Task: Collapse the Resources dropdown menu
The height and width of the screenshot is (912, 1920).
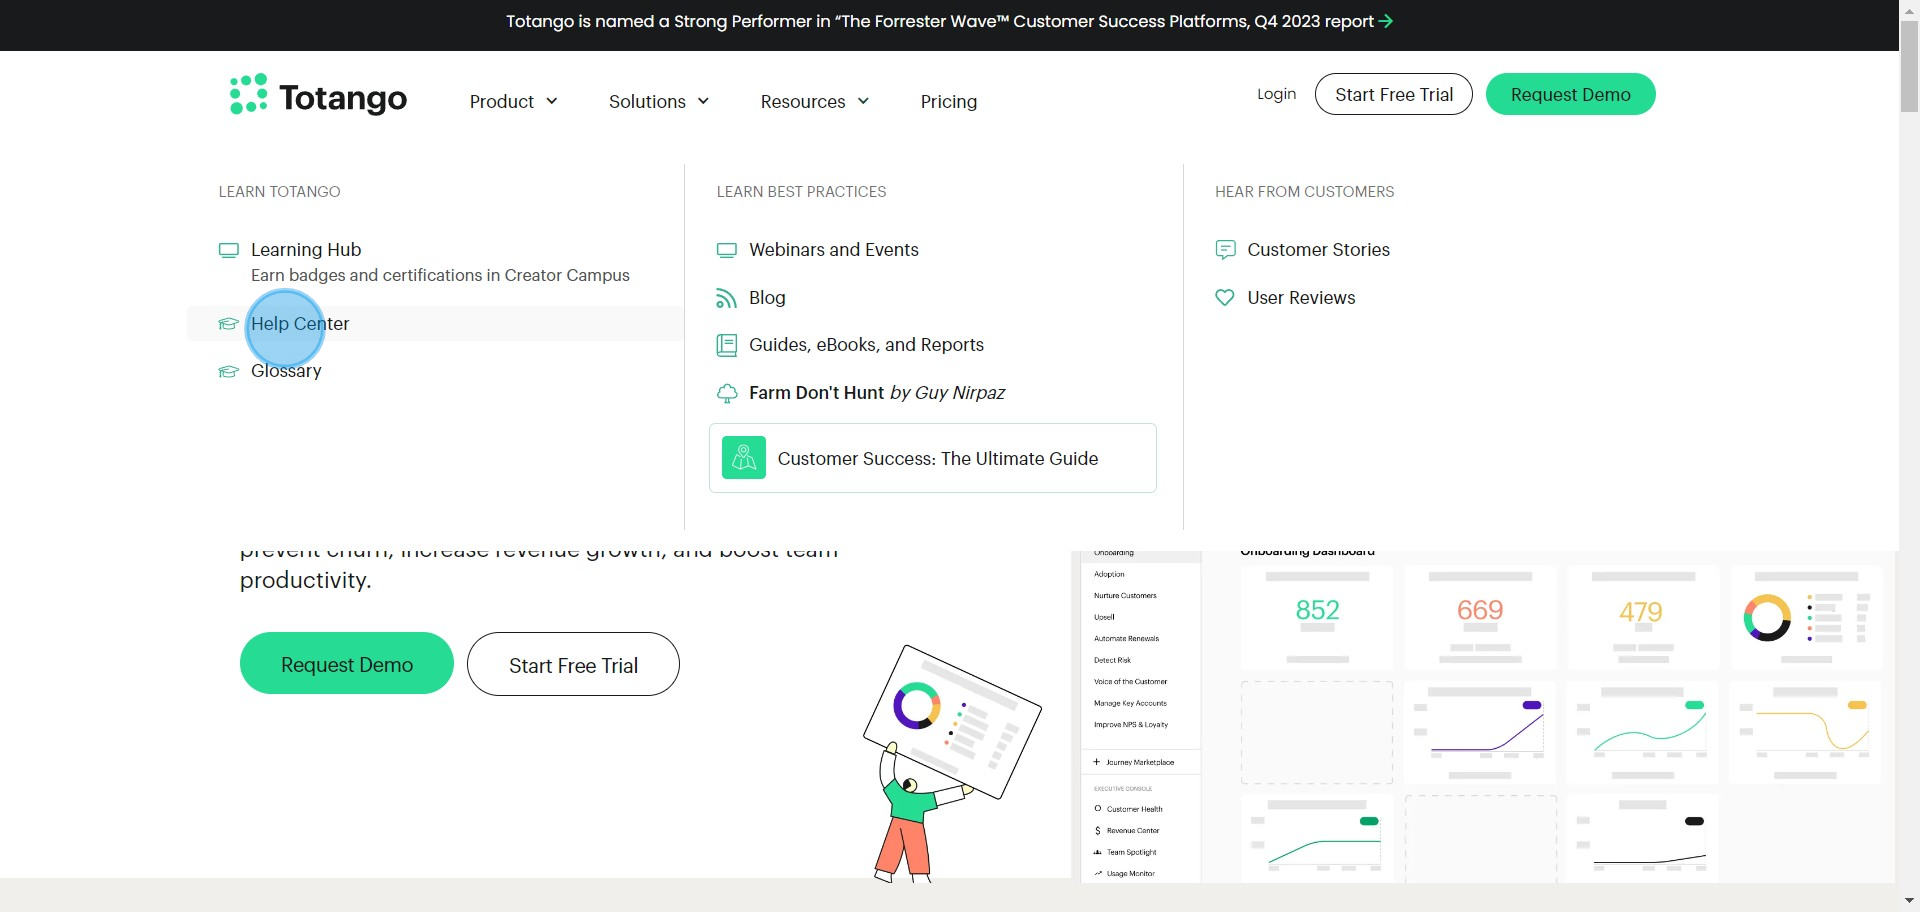Action: (815, 101)
